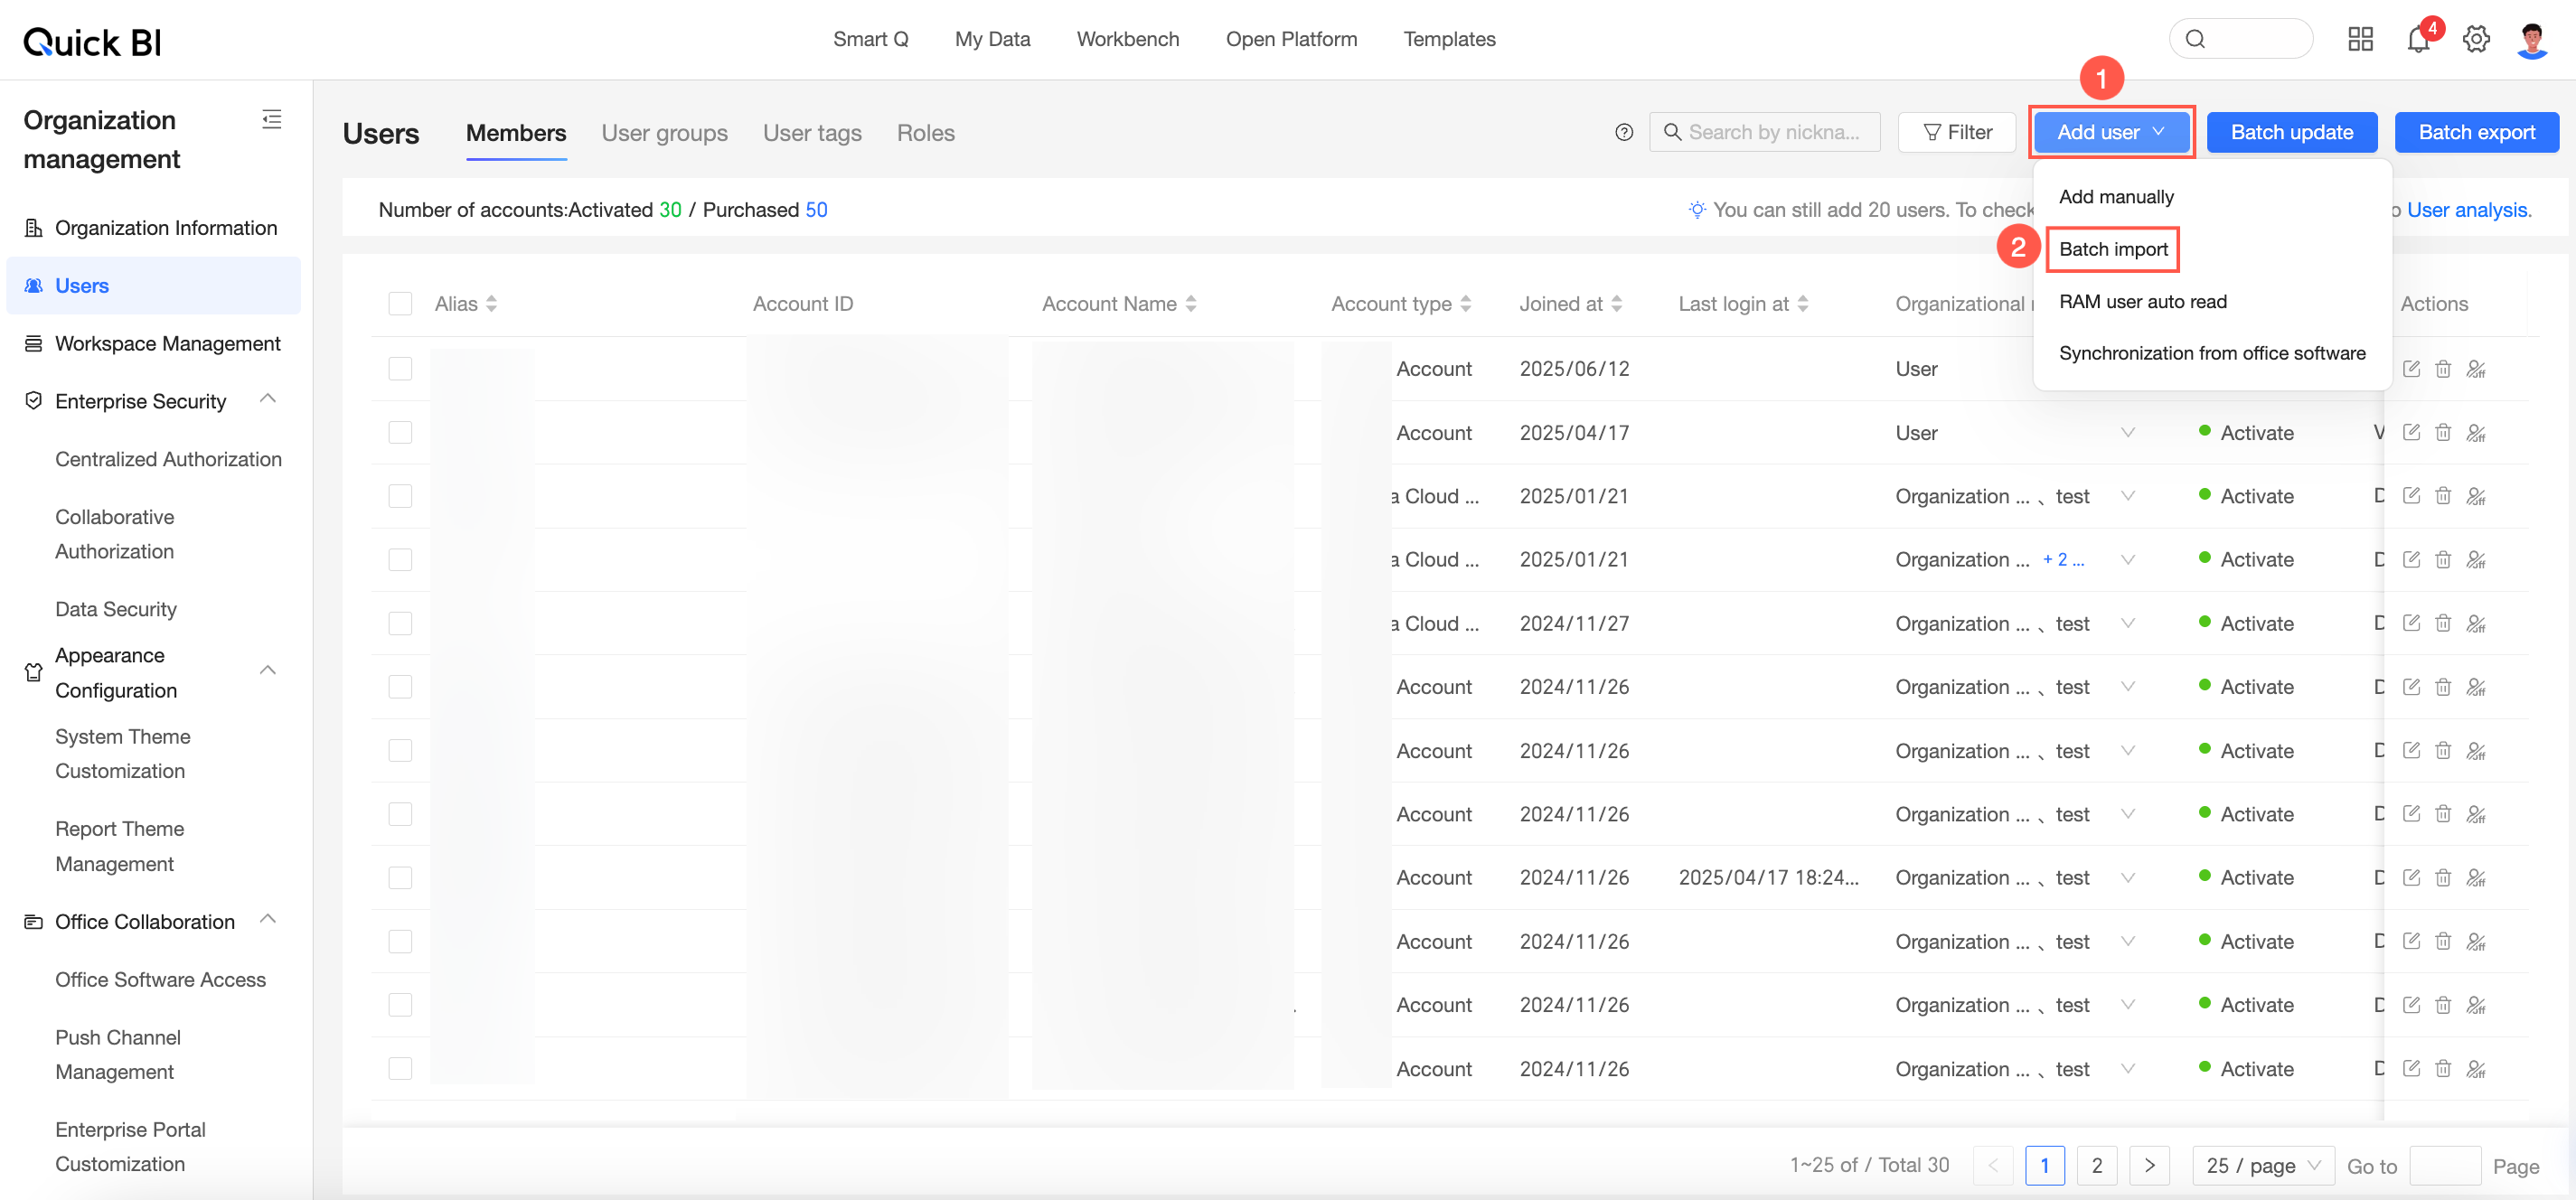Click the notification bell icon
Viewport: 2576px width, 1200px height.
click(x=2418, y=40)
